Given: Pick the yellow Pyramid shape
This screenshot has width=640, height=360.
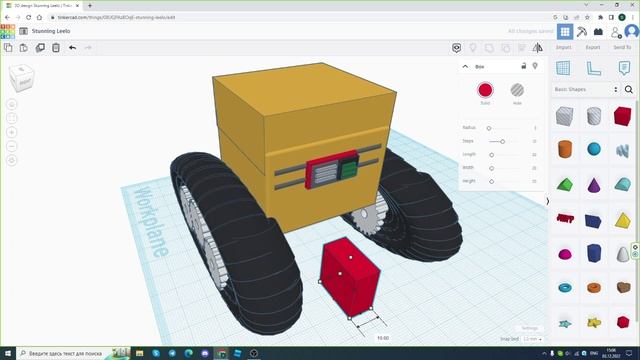Looking at the screenshot, I should 622,220.
